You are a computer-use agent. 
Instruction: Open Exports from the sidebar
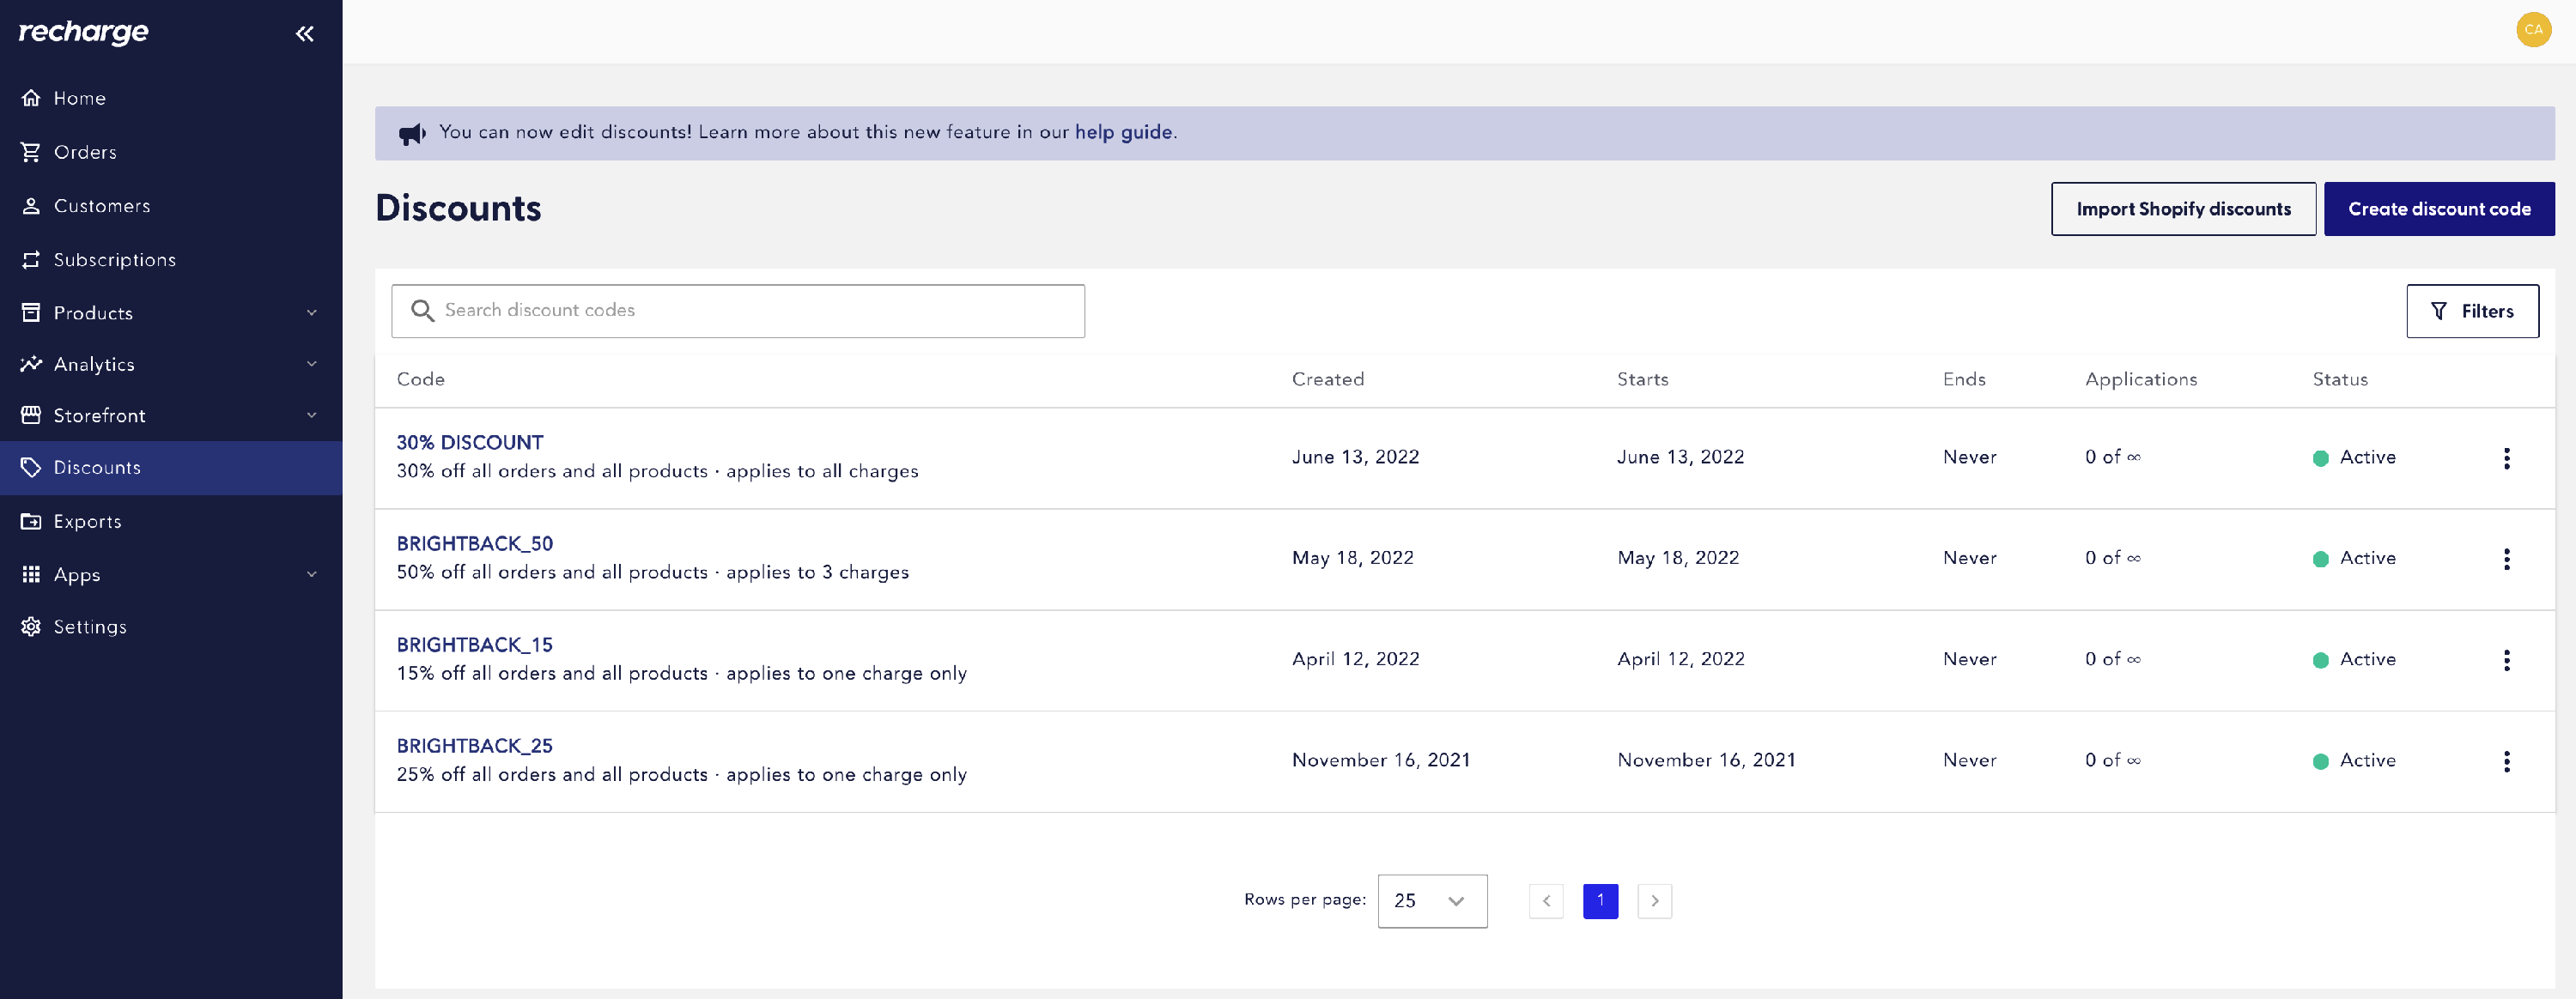click(x=87, y=522)
